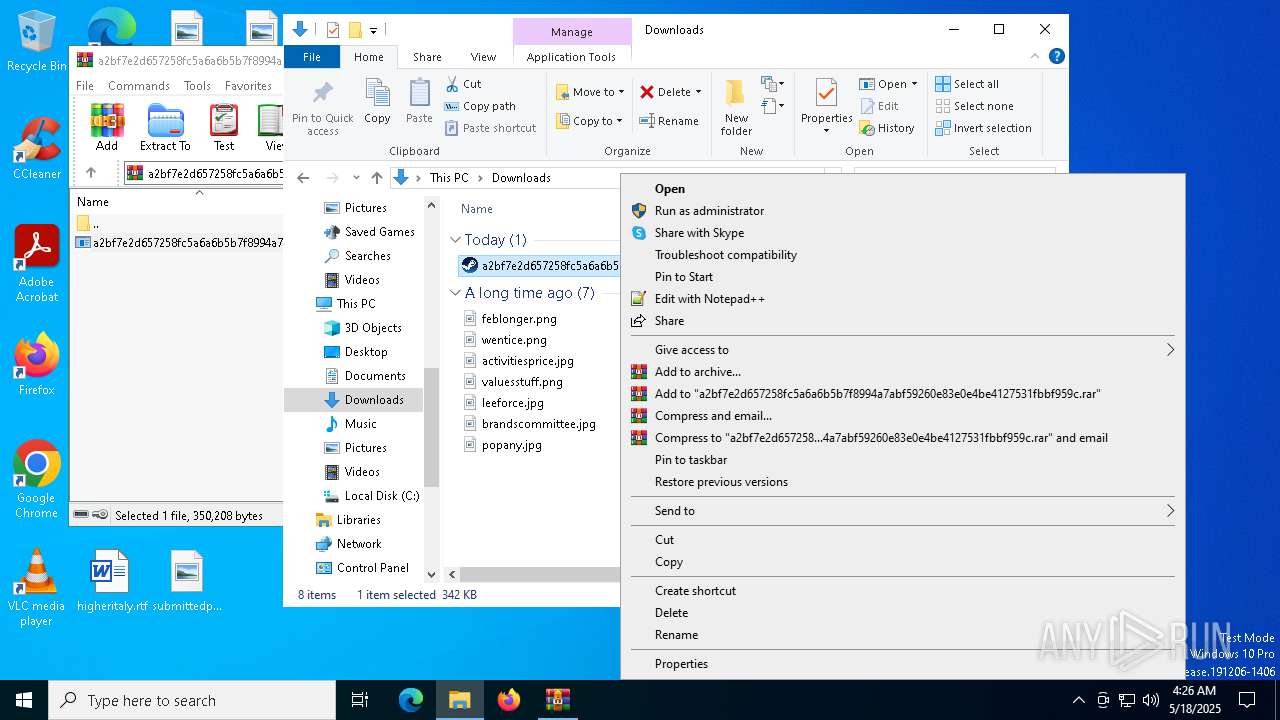Click the navigation pane scroll down arrow
1280x720 pixels.
tap(432, 574)
